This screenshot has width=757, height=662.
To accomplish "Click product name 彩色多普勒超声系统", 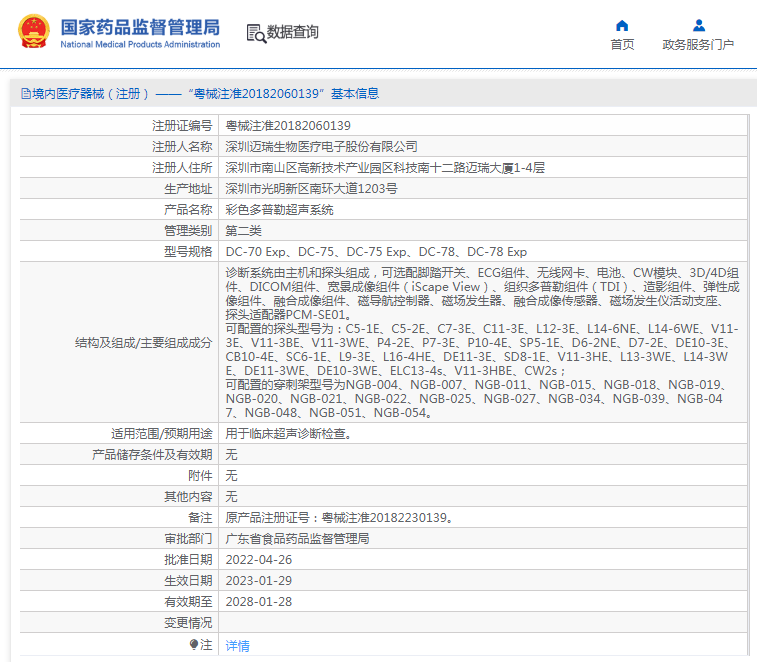I will click(280, 210).
